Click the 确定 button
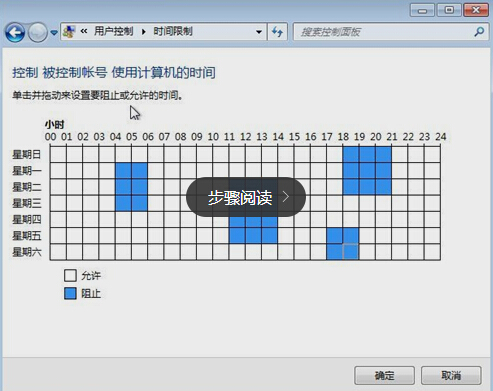This screenshot has width=493, height=391. click(384, 376)
